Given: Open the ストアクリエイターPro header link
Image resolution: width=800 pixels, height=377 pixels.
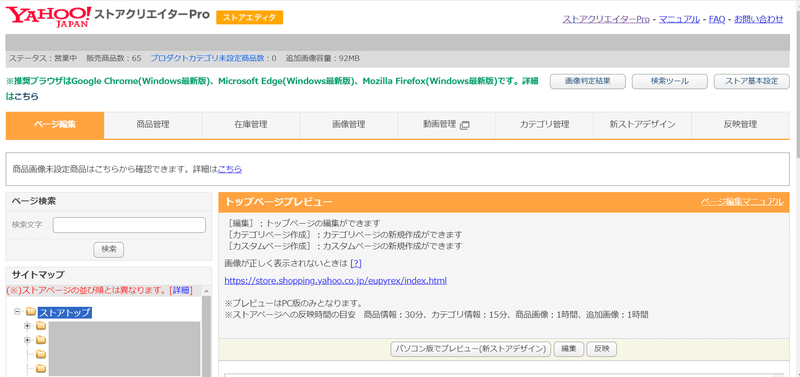Looking at the screenshot, I should (606, 19).
